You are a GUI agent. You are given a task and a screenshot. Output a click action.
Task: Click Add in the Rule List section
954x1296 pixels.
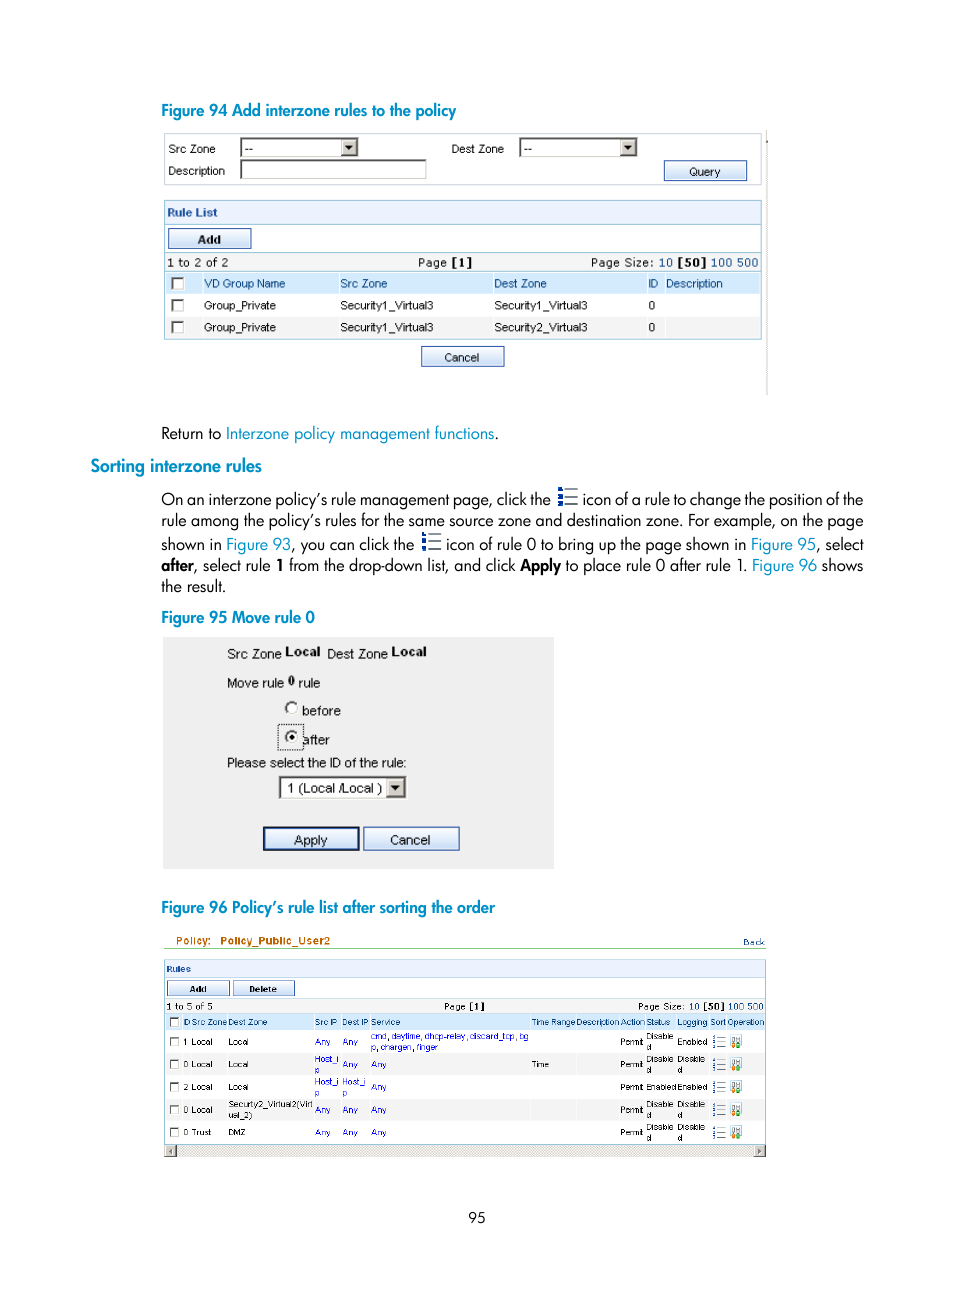(x=209, y=239)
